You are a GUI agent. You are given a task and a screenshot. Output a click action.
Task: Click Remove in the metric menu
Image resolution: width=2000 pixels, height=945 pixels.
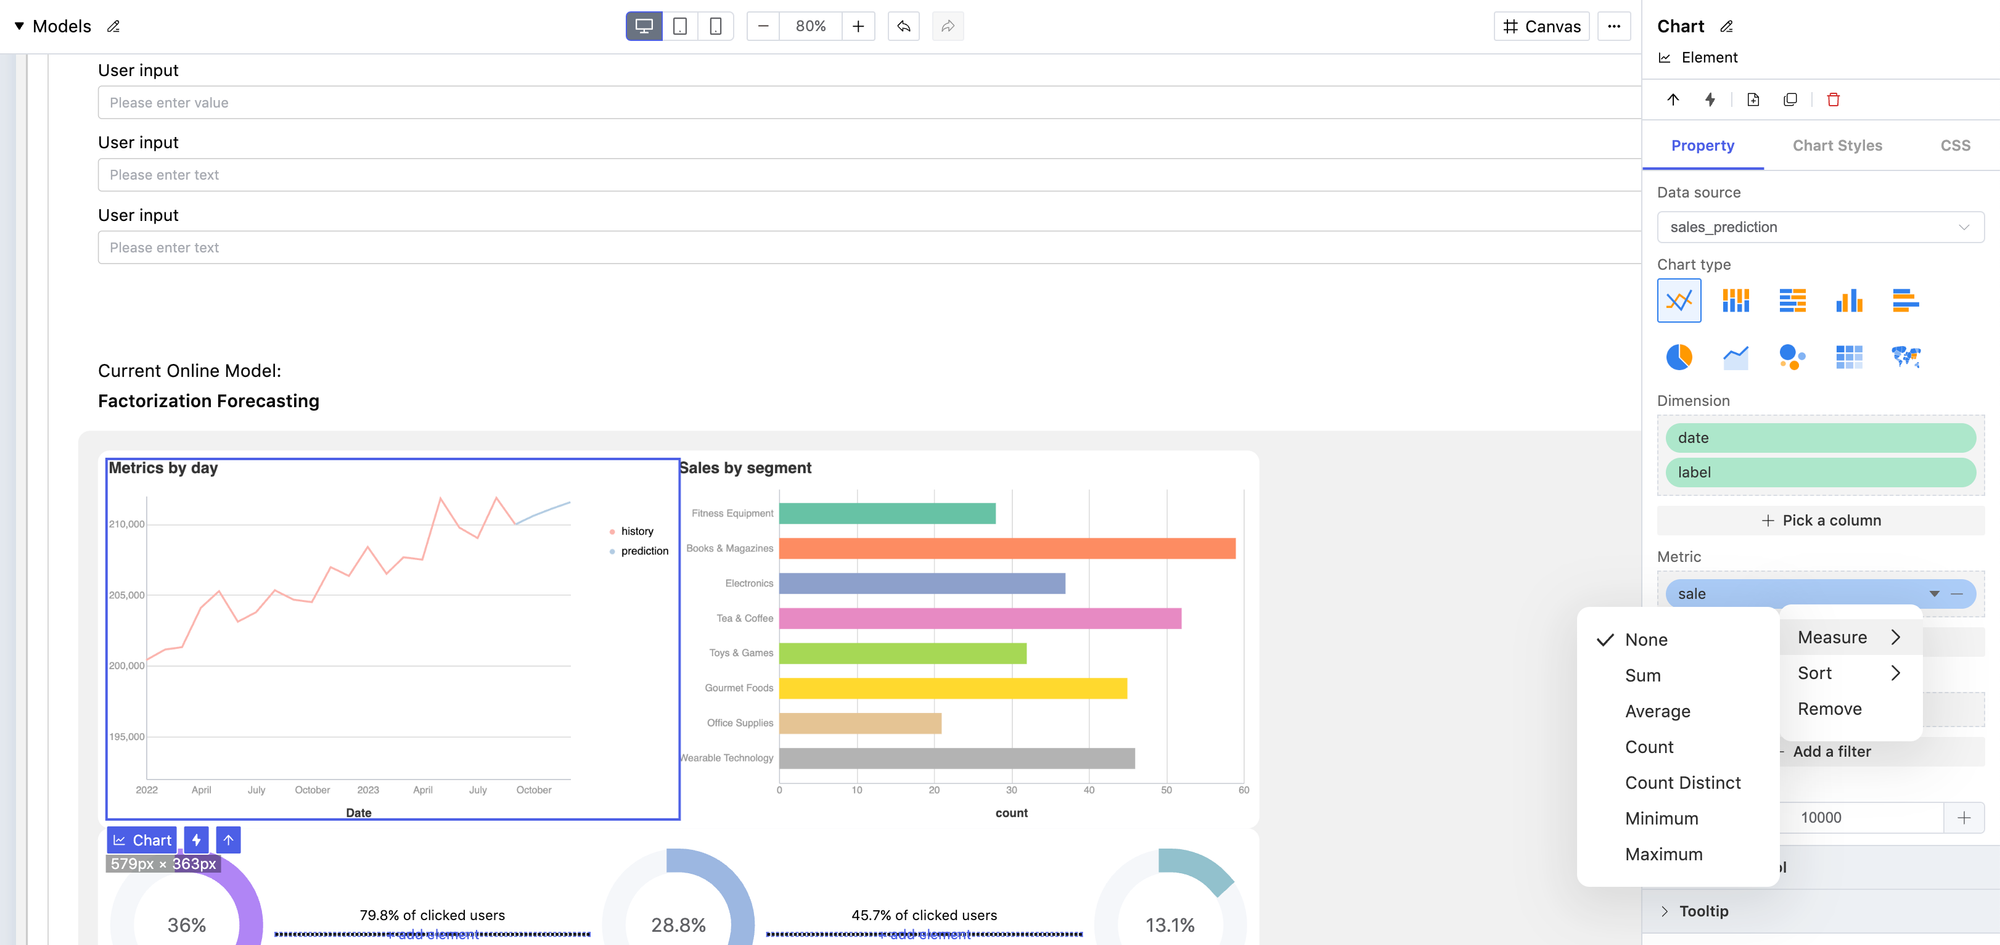1850,709
